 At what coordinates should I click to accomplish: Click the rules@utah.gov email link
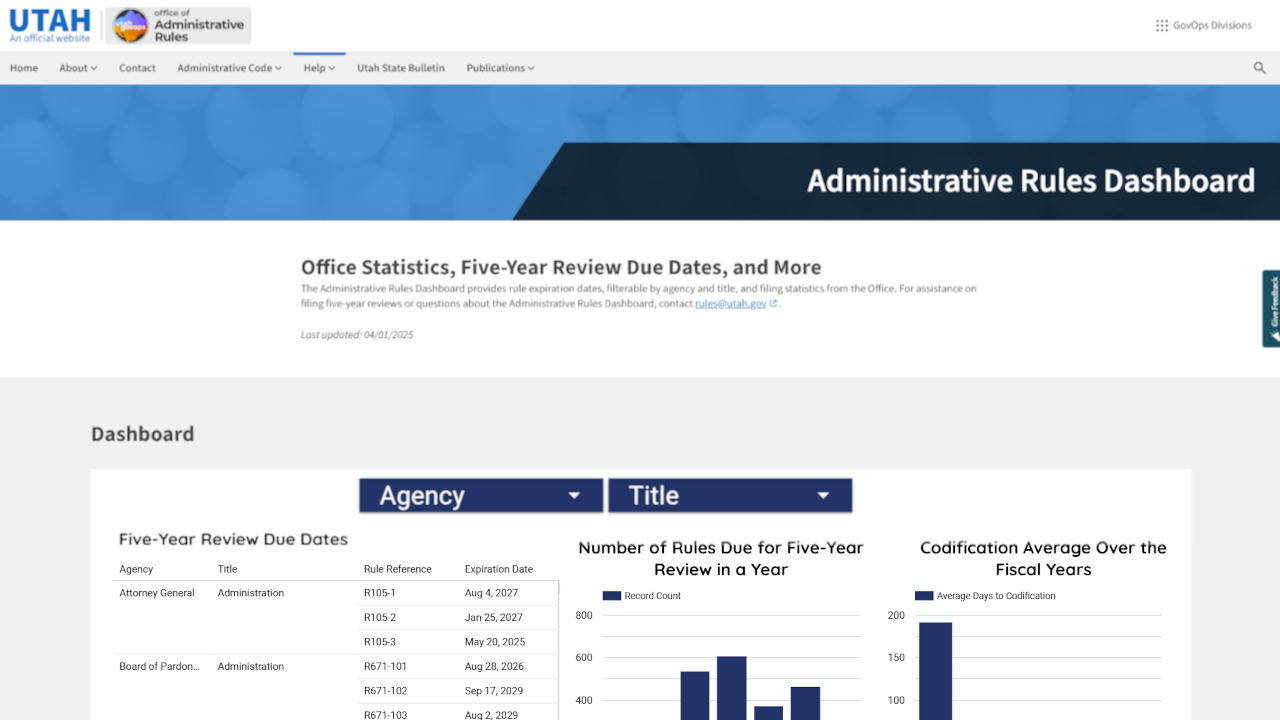tap(730, 303)
